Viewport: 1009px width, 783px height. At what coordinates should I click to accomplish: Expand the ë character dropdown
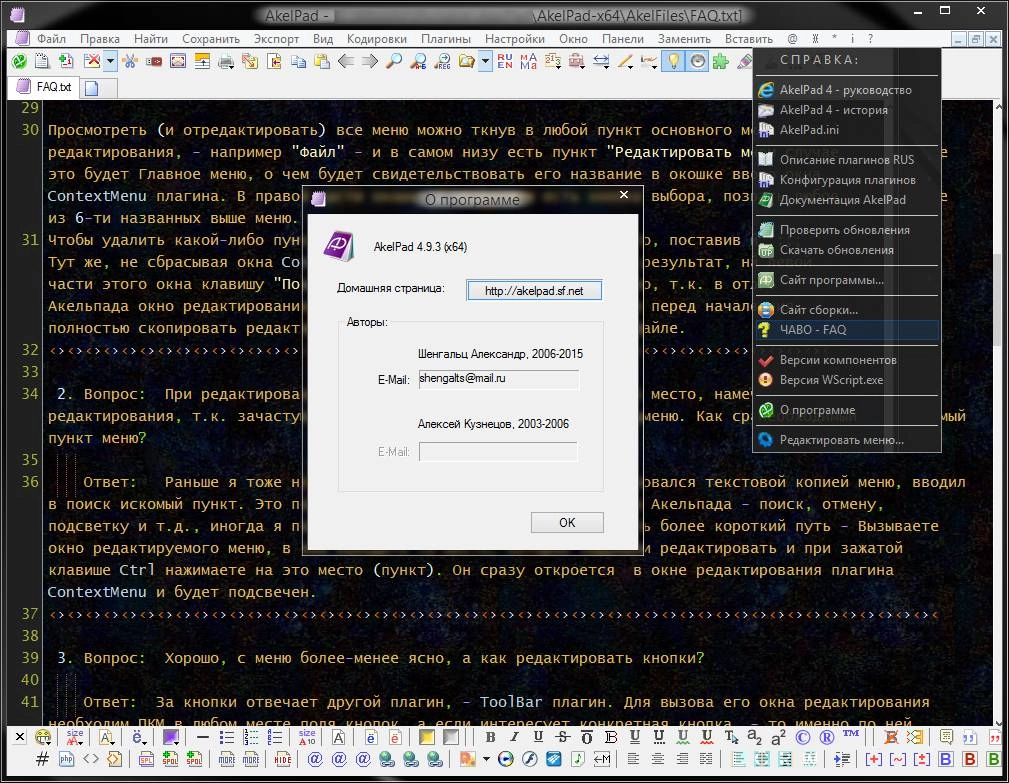[x=138, y=737]
